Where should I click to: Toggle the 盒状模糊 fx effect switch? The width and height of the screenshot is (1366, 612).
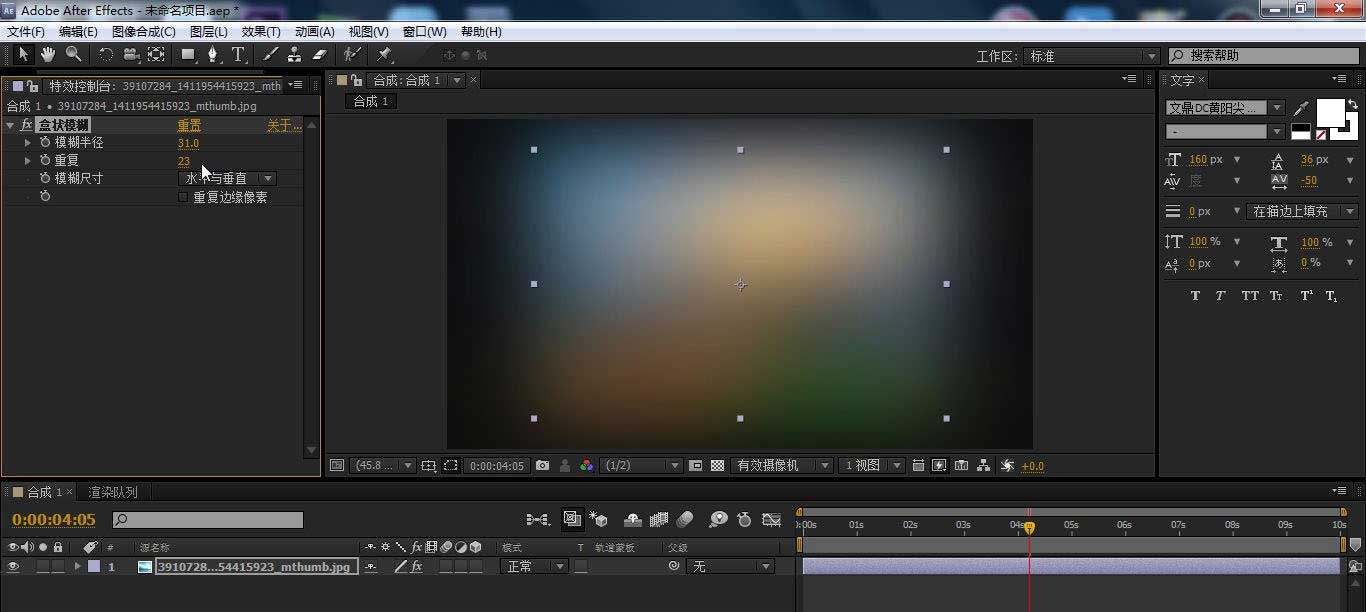point(26,125)
